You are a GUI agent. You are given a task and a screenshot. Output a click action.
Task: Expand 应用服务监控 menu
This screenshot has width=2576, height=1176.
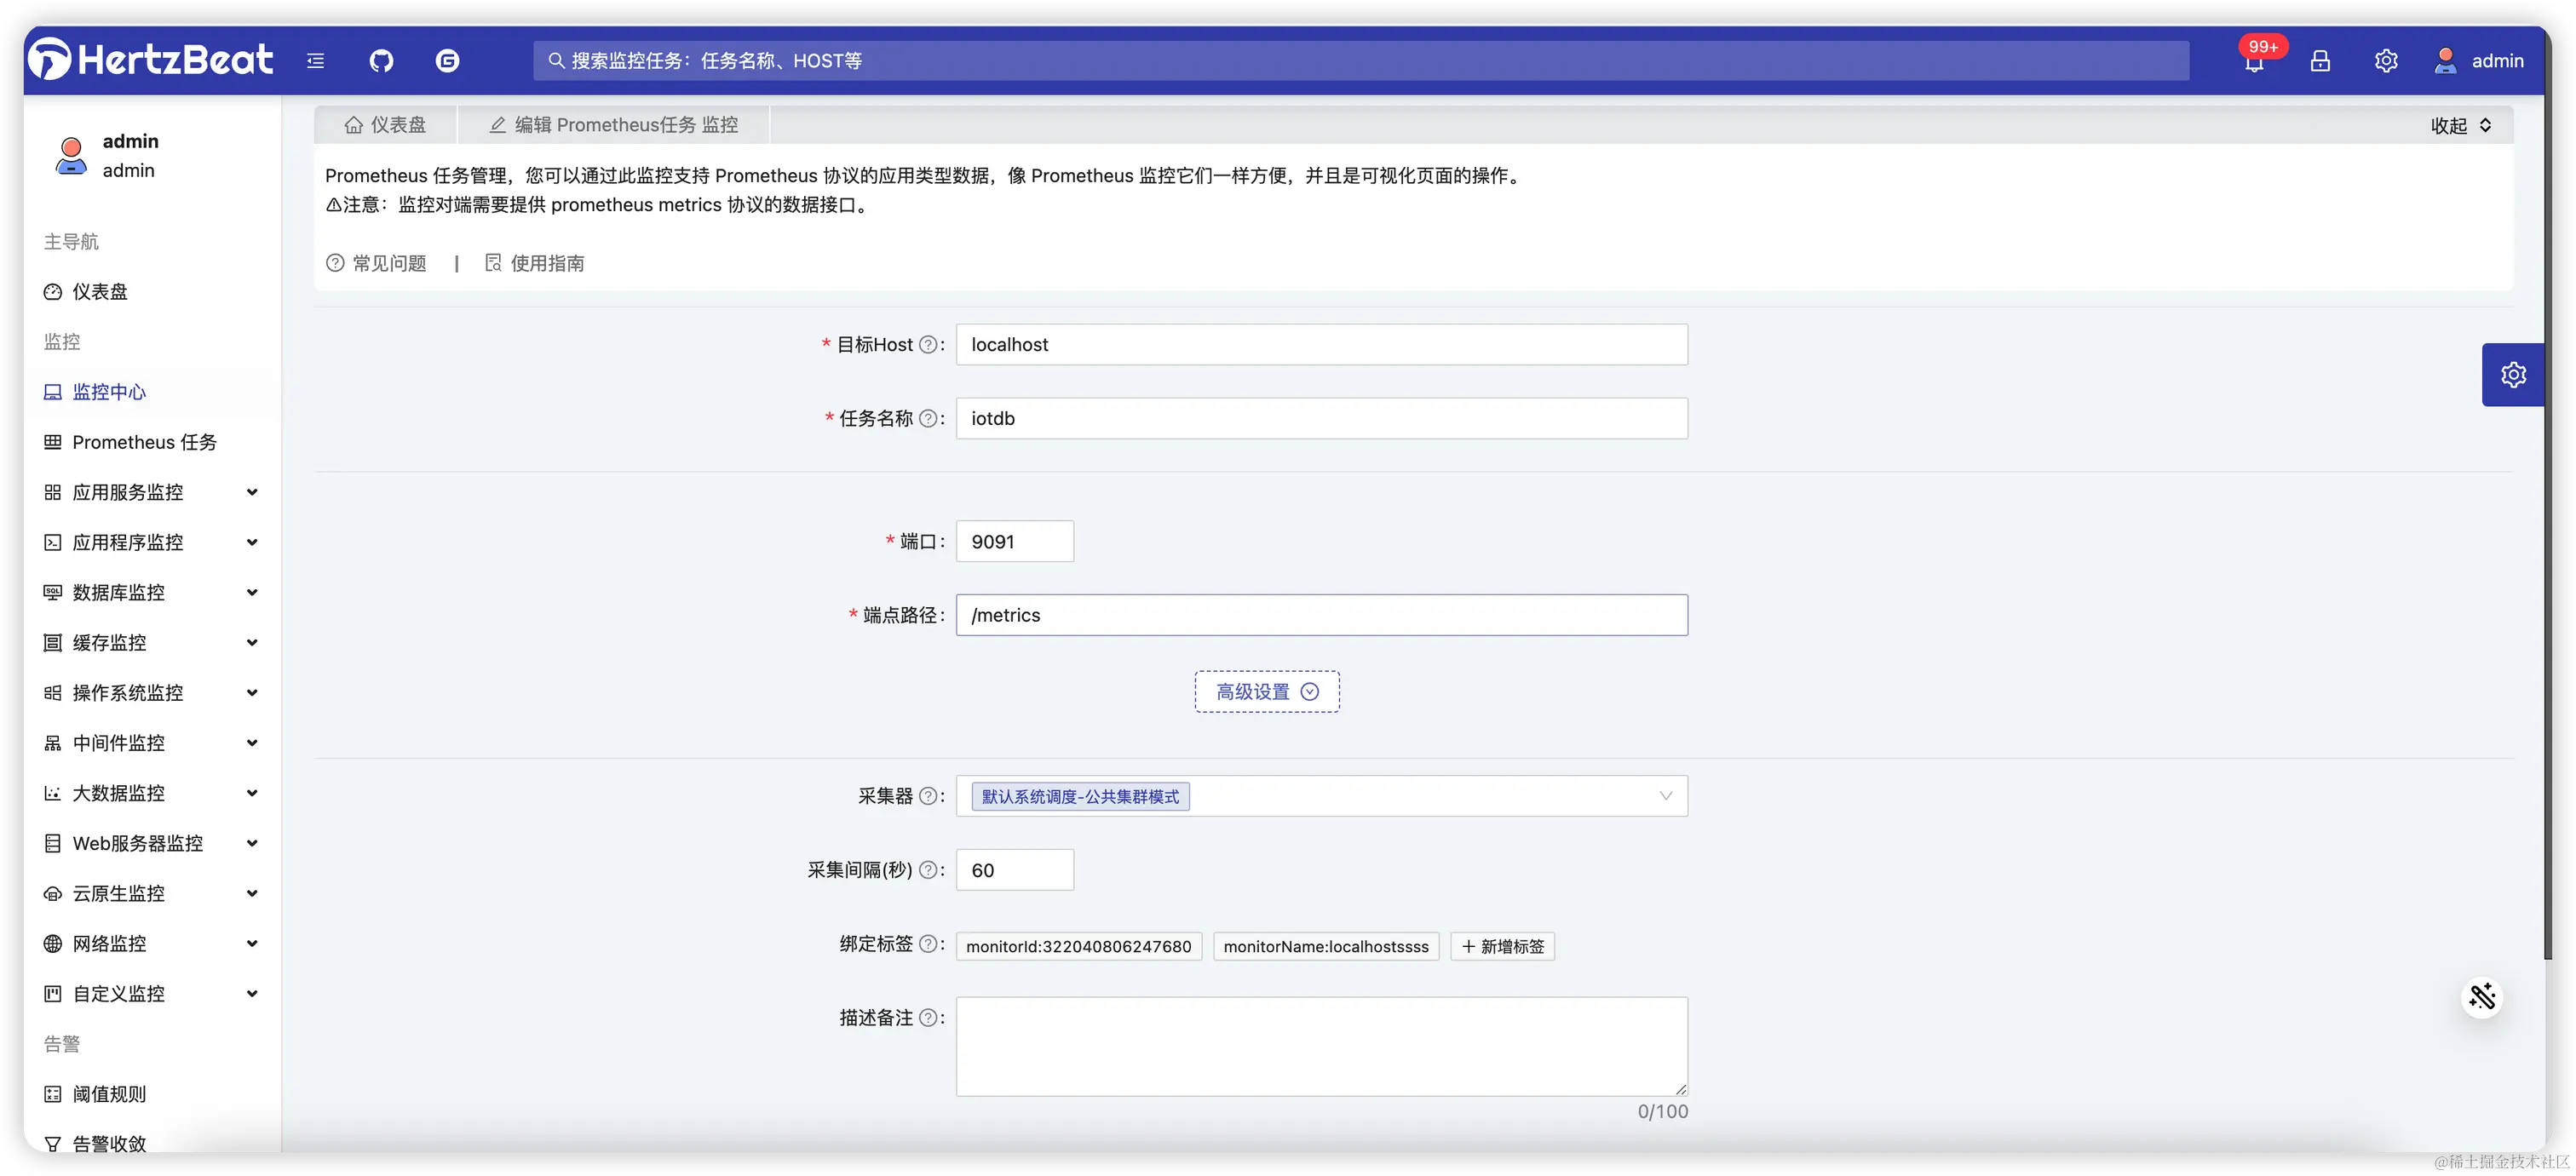(x=150, y=492)
